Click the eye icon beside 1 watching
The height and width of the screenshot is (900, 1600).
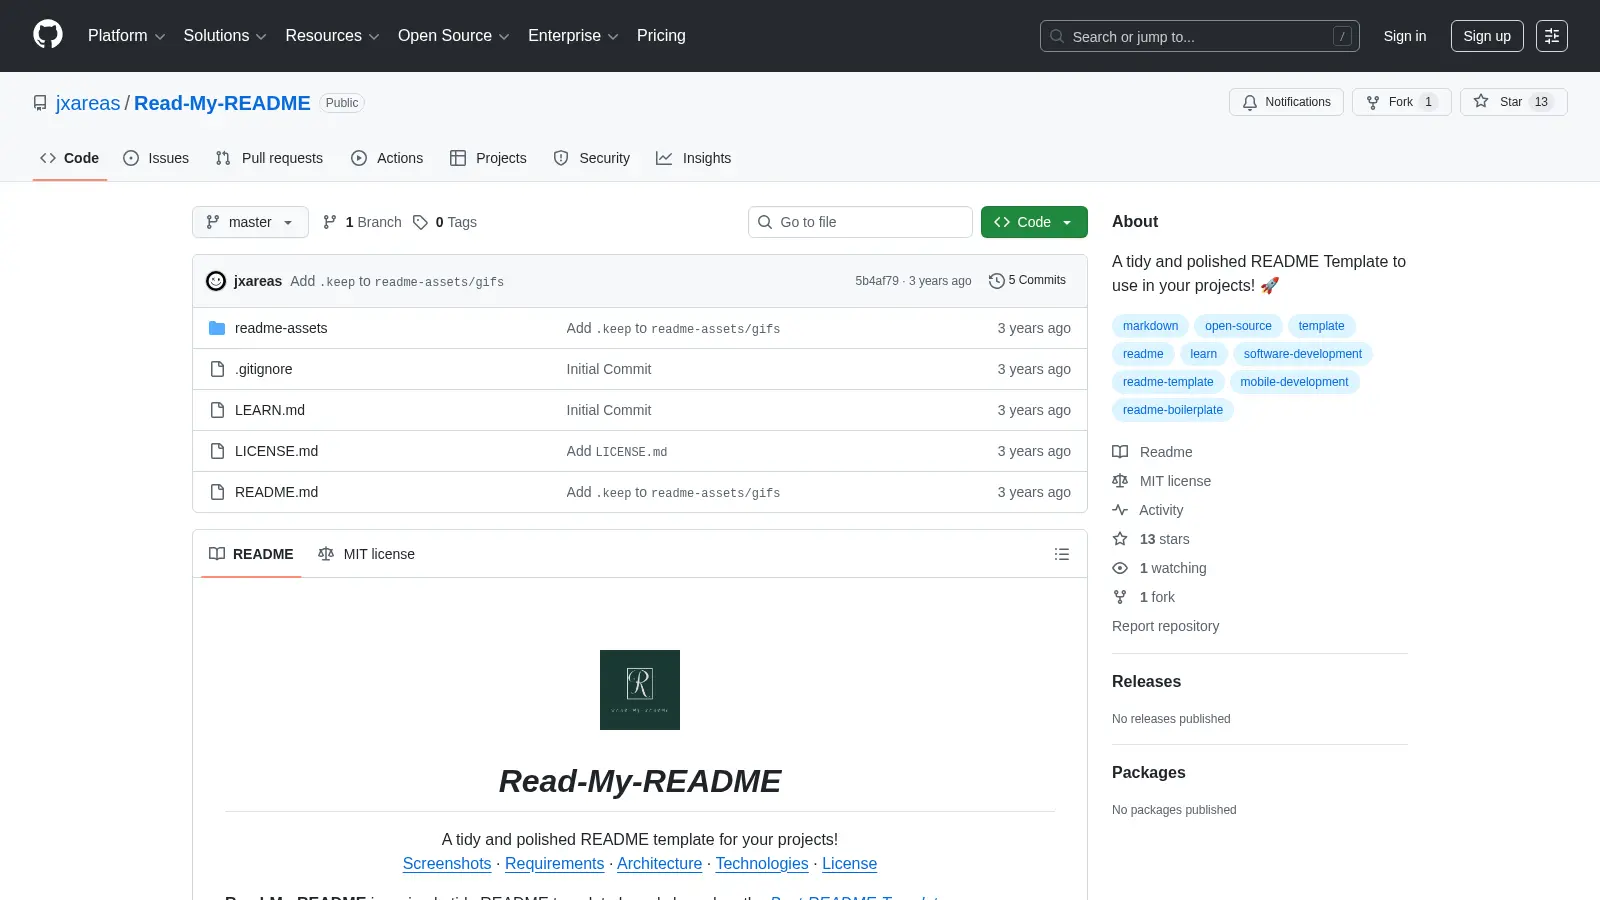(x=1120, y=568)
